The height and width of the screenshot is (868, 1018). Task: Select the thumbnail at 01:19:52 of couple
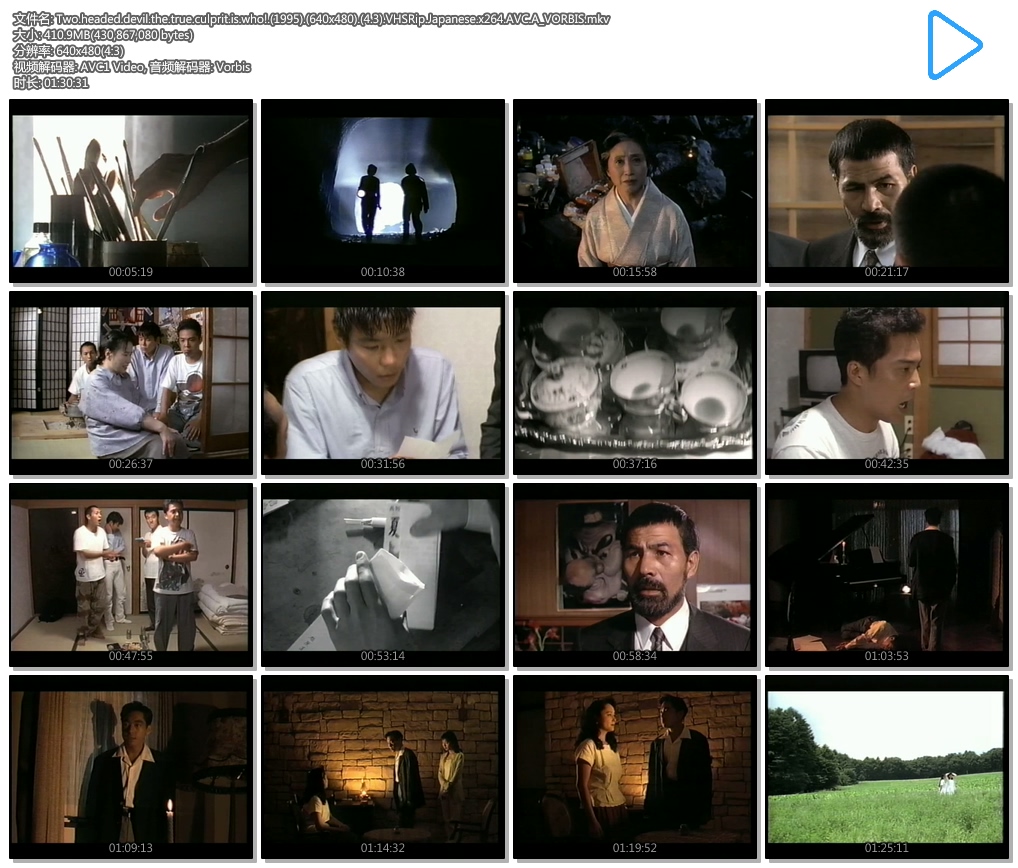[x=635, y=766]
